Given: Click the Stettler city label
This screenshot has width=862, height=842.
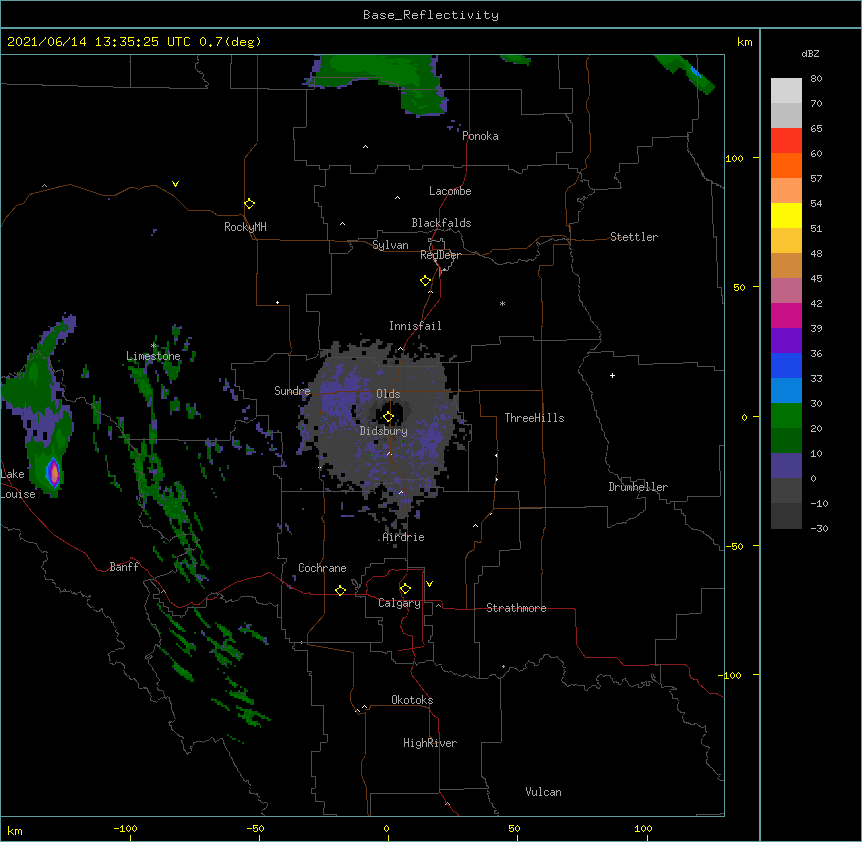Looking at the screenshot, I should (x=634, y=237).
